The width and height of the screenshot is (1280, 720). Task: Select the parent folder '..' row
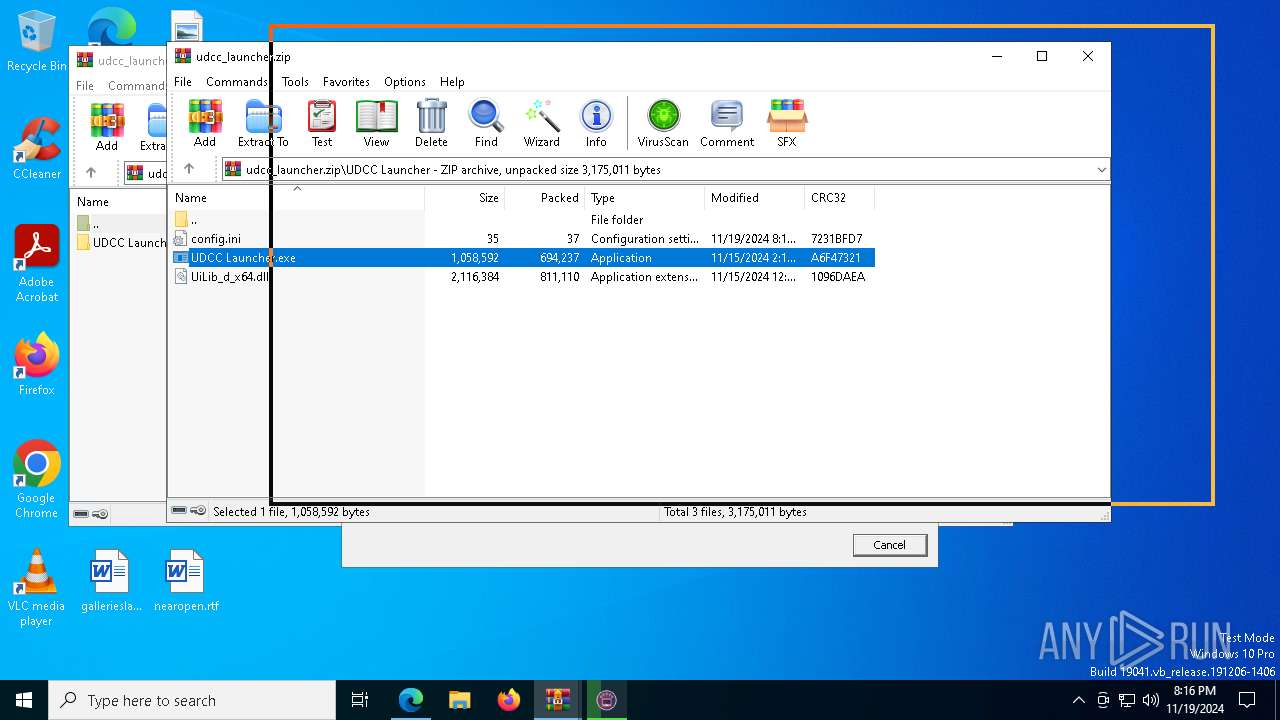pos(522,220)
